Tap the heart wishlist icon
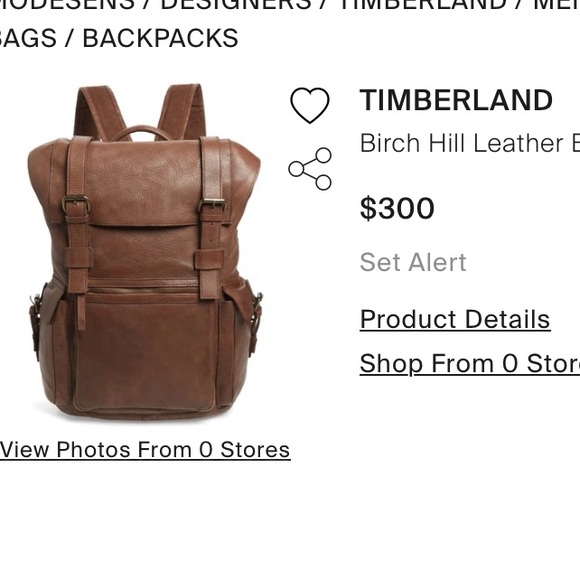 pos(310,105)
